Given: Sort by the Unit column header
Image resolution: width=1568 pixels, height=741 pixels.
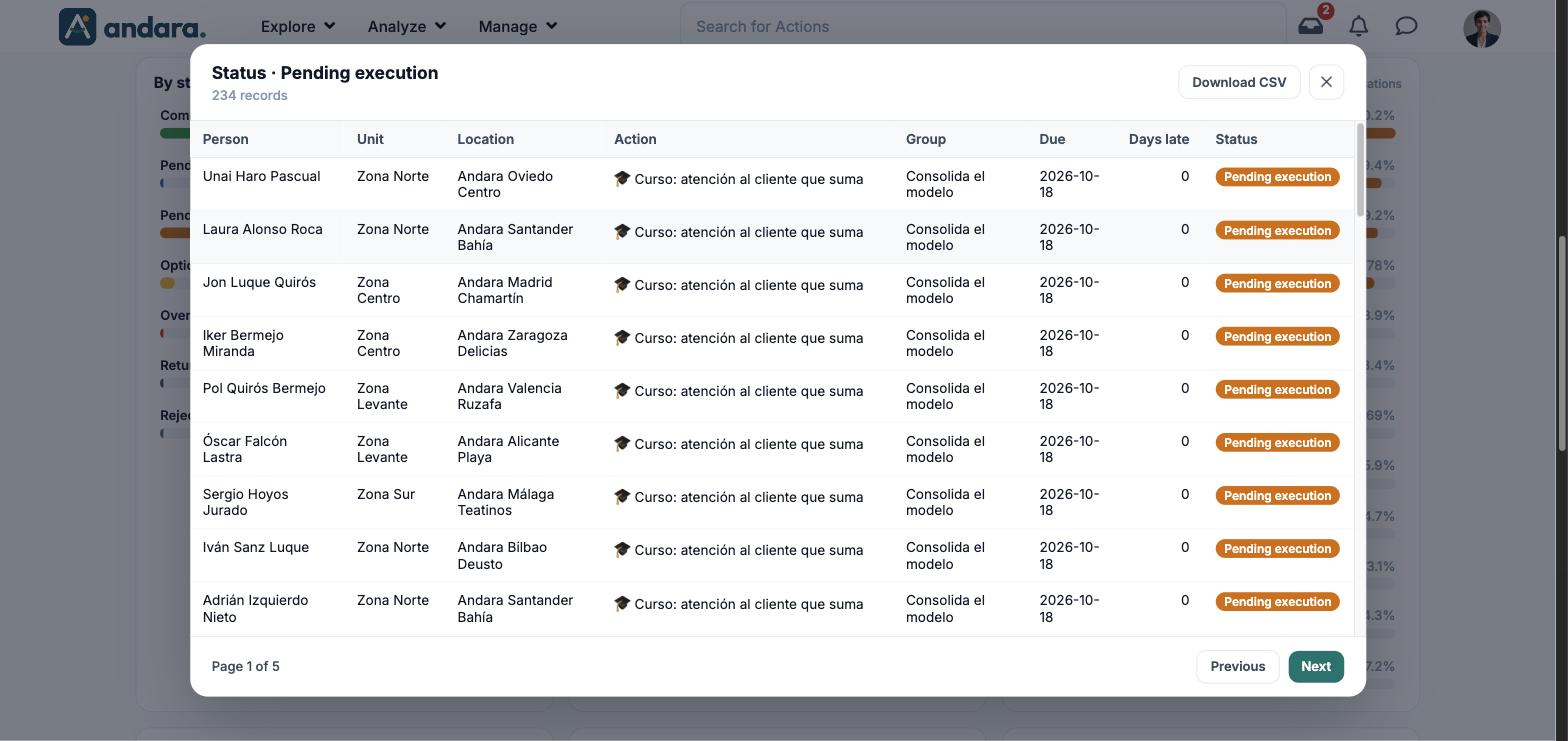Looking at the screenshot, I should pos(370,139).
